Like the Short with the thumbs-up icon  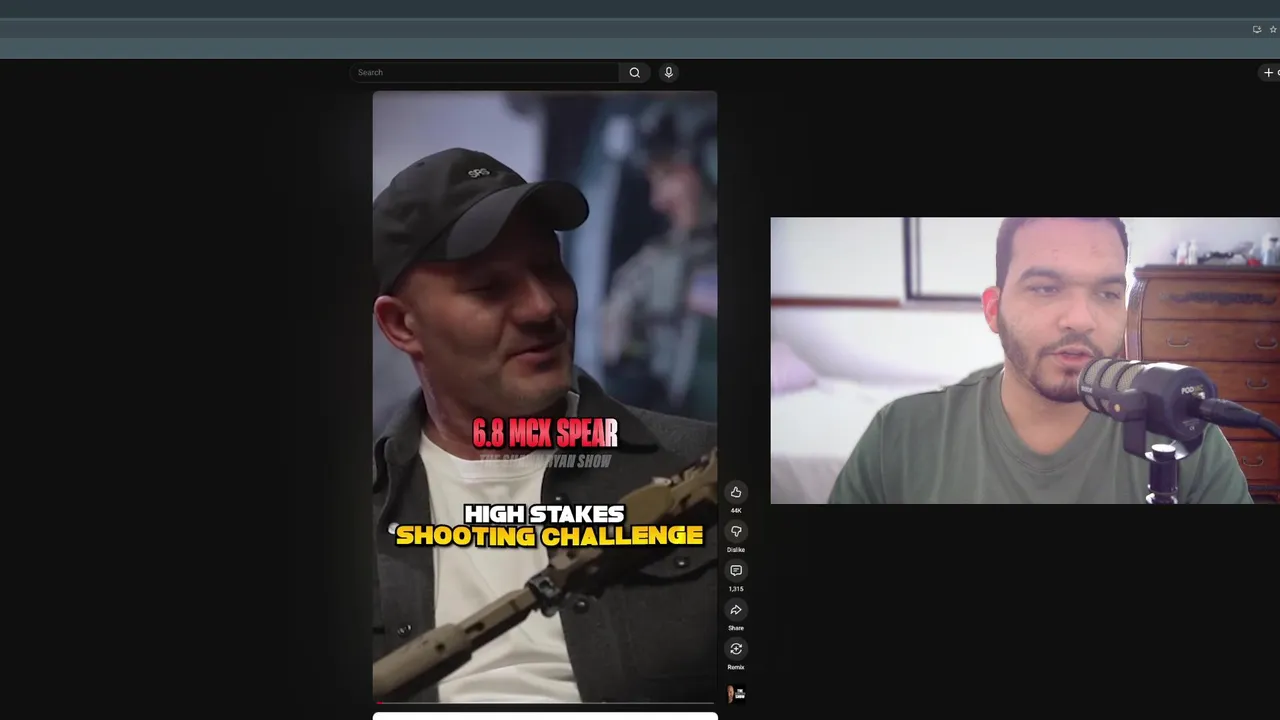[x=736, y=492]
